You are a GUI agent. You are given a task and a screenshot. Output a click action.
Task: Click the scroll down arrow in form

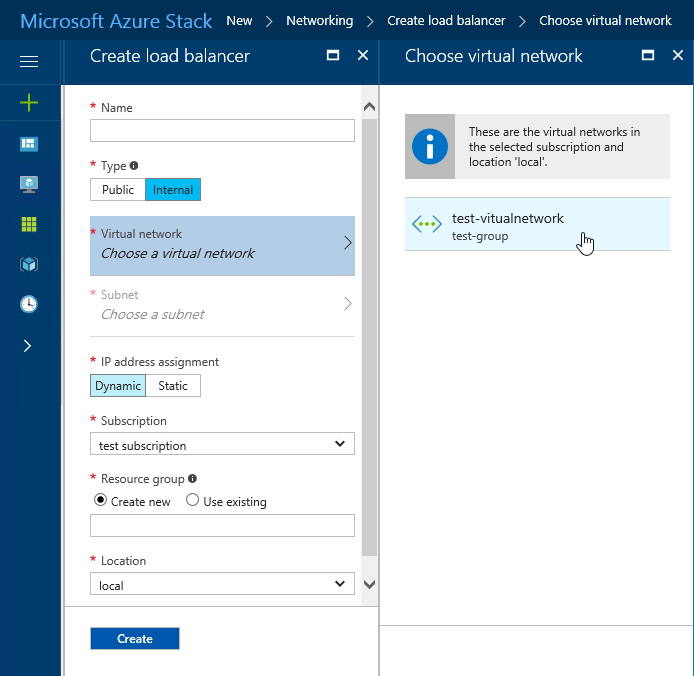coord(369,584)
